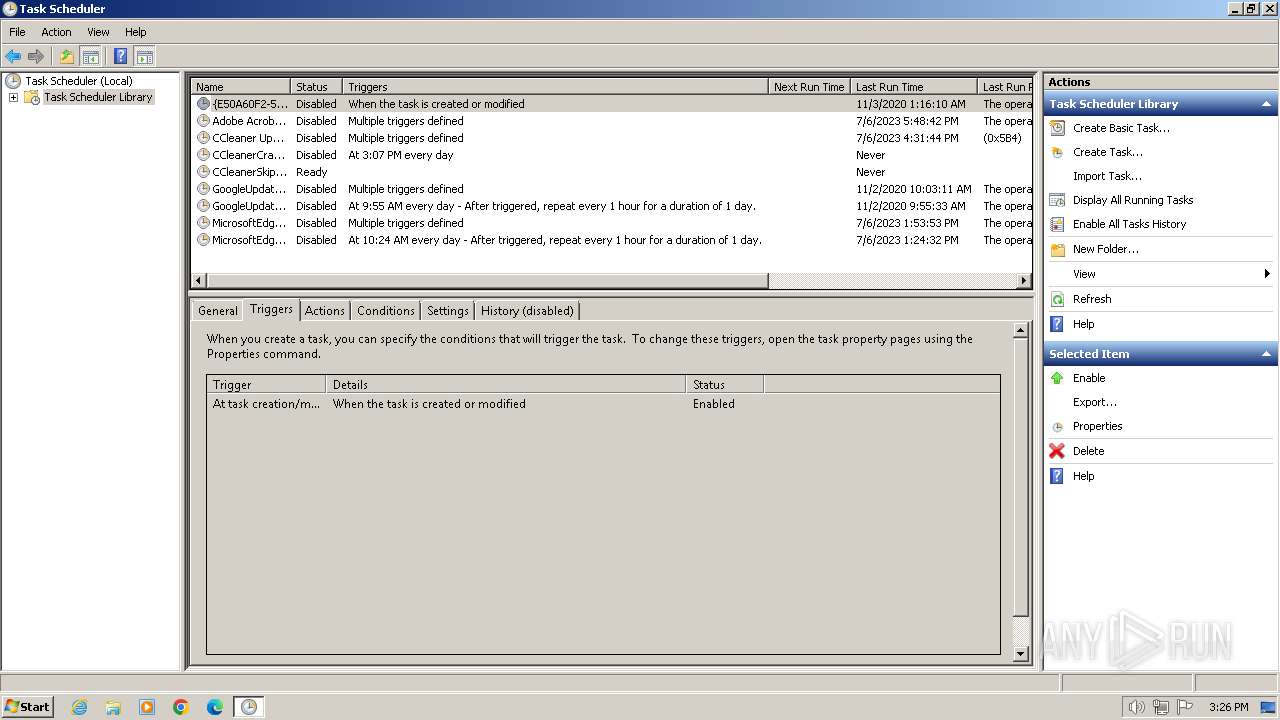Image resolution: width=1280 pixels, height=720 pixels.
Task: Open Internet Explorer from the taskbar
Action: tap(79, 707)
